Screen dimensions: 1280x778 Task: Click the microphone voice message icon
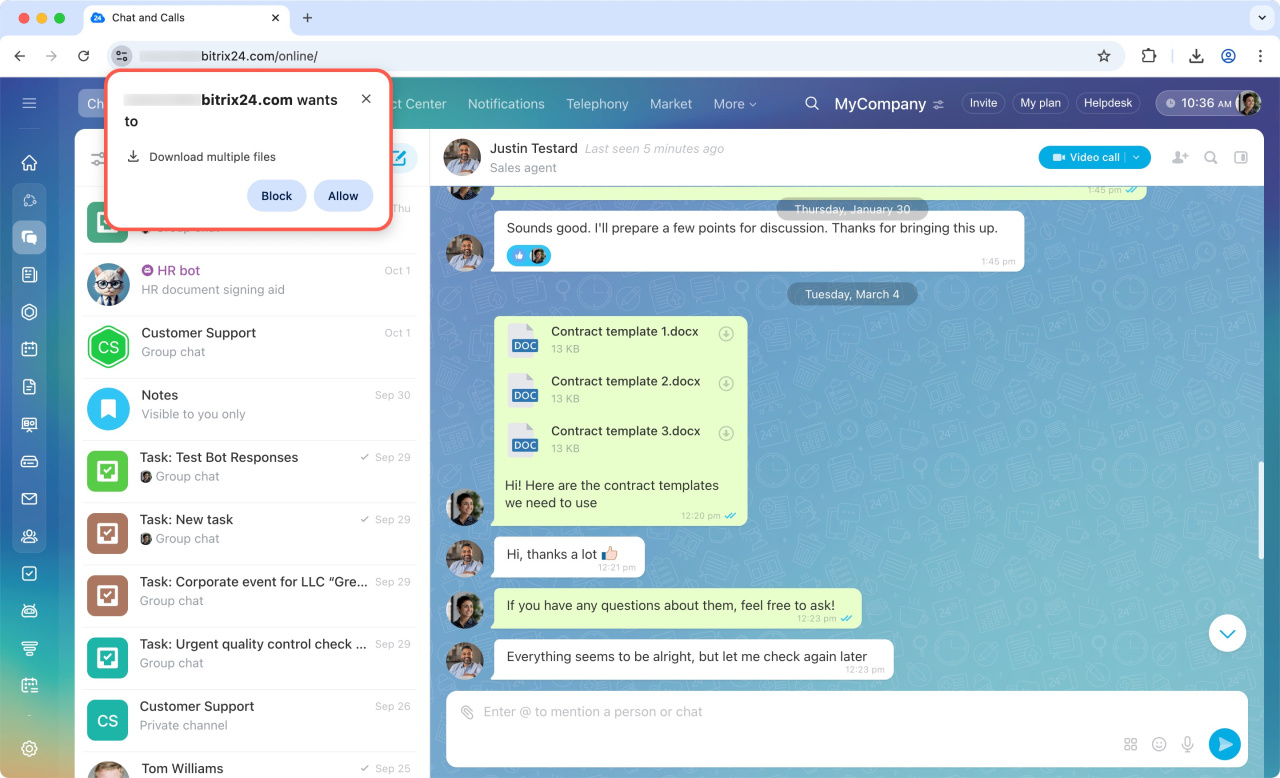tap(1188, 744)
